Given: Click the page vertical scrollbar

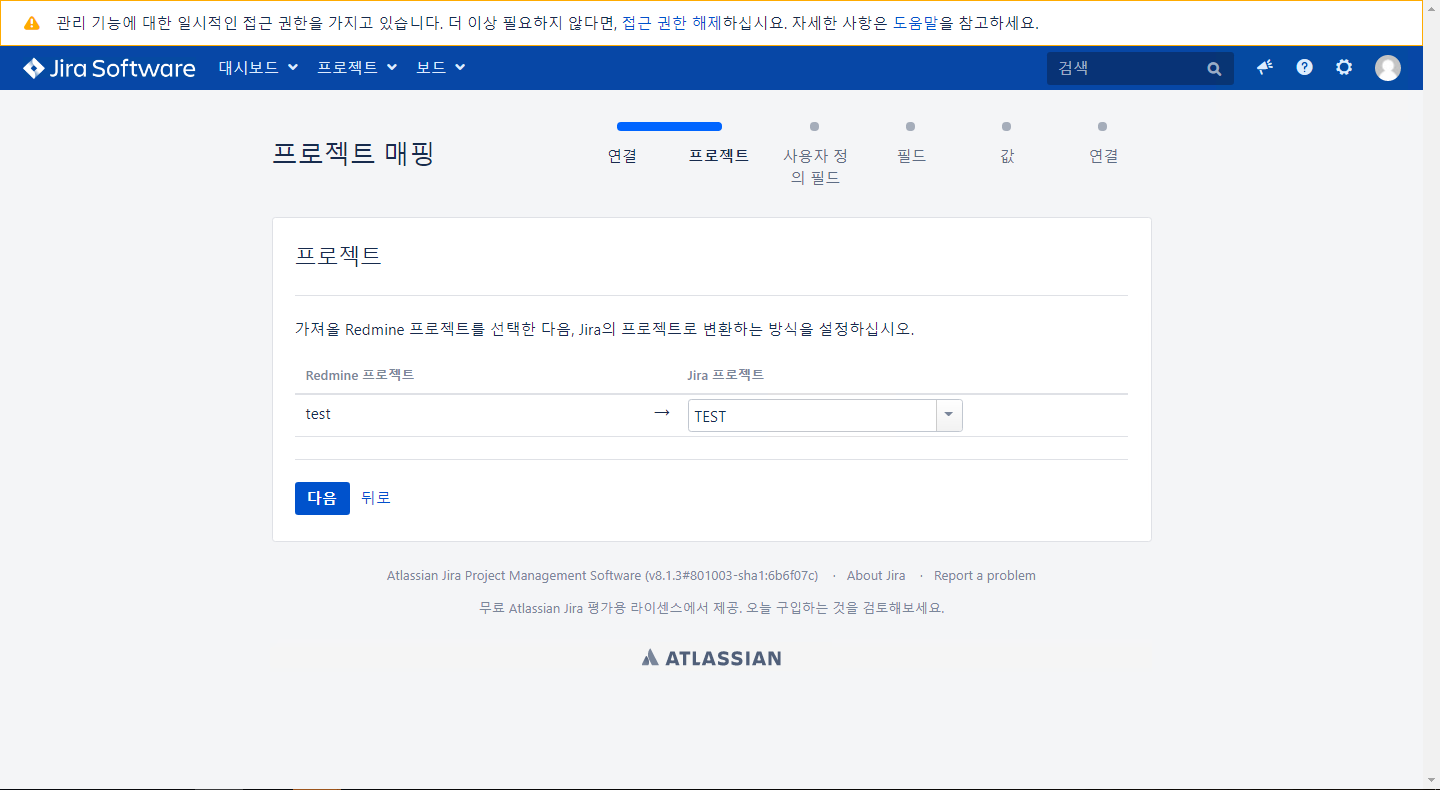Looking at the screenshot, I should (1431, 394).
